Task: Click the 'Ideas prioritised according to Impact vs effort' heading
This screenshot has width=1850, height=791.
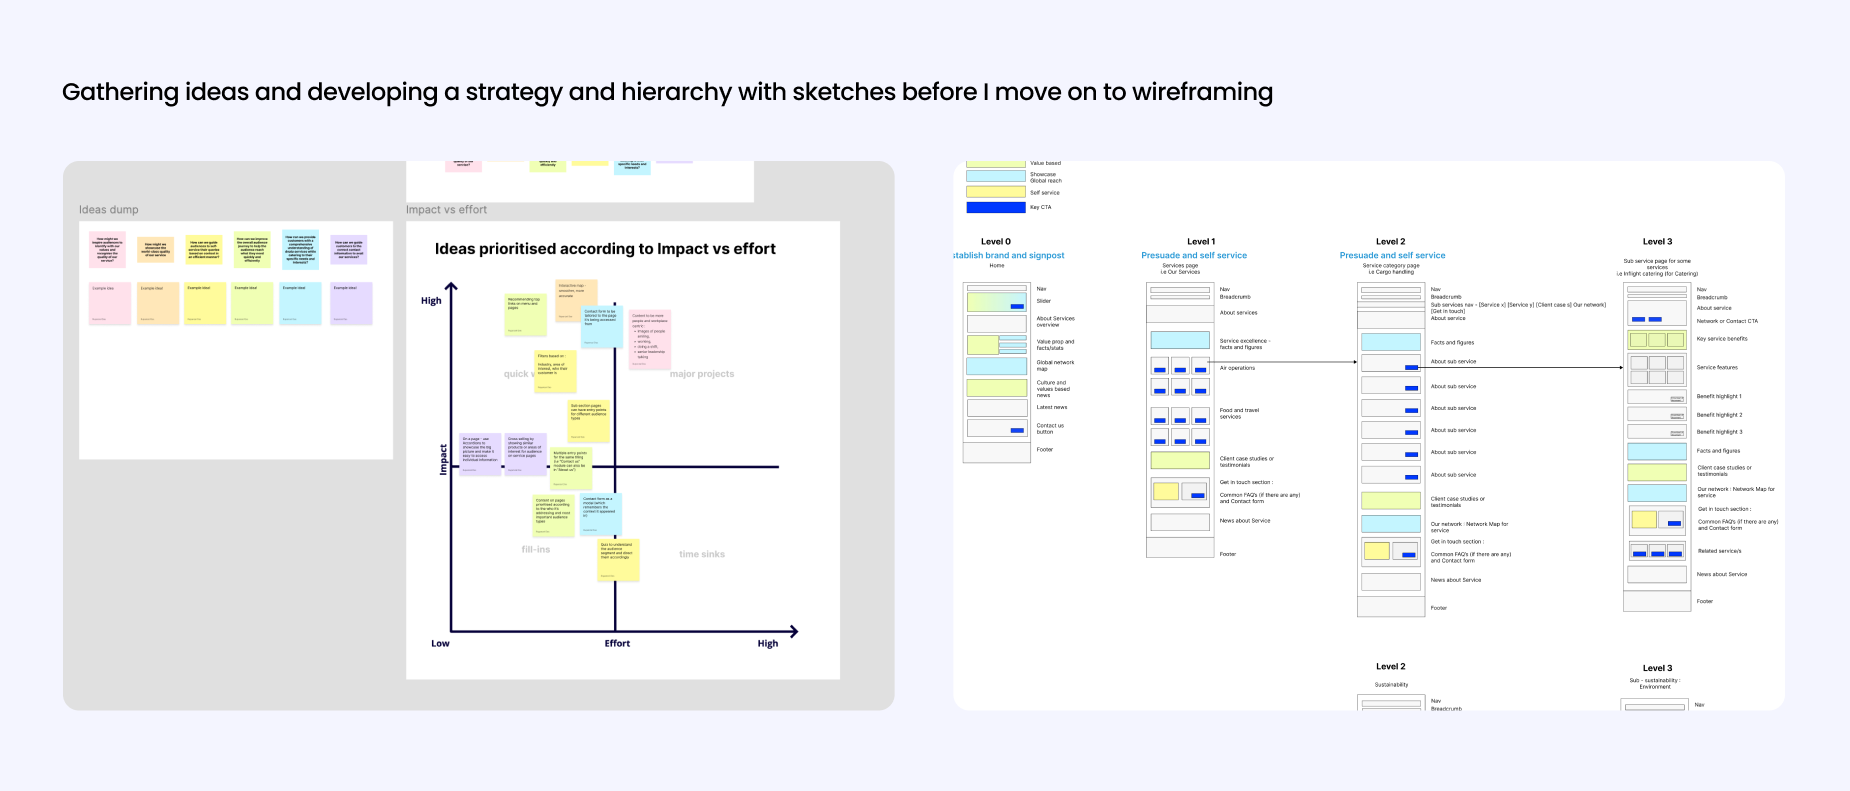Action: tap(604, 249)
